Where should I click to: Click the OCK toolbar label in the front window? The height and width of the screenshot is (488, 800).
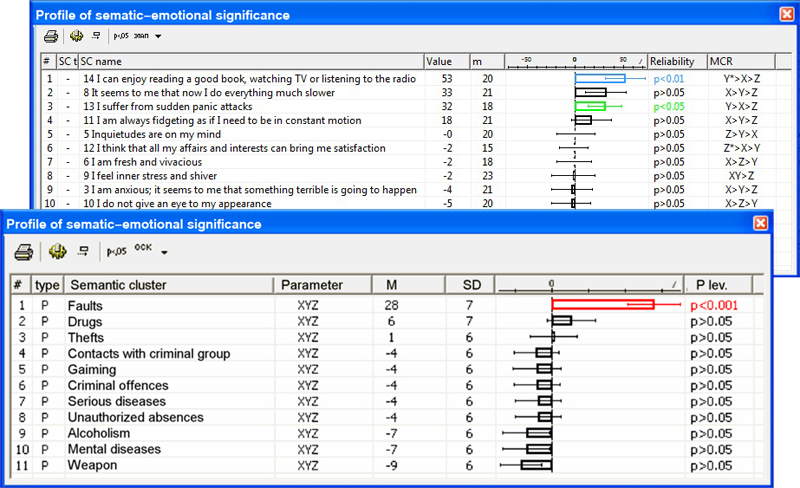click(143, 248)
